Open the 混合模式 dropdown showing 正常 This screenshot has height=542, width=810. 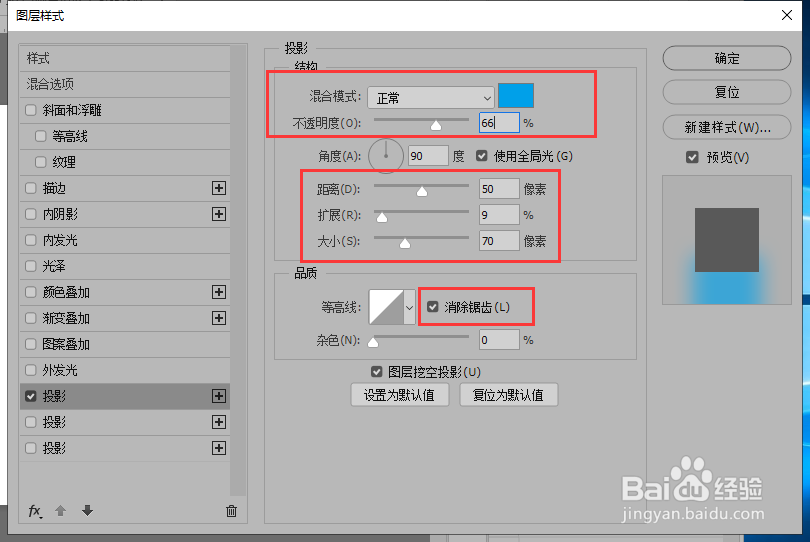tap(431, 97)
